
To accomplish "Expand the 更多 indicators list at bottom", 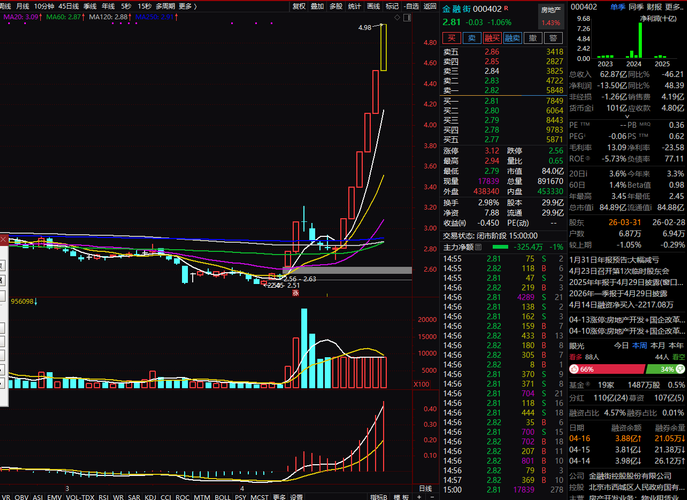I will click(279, 497).
